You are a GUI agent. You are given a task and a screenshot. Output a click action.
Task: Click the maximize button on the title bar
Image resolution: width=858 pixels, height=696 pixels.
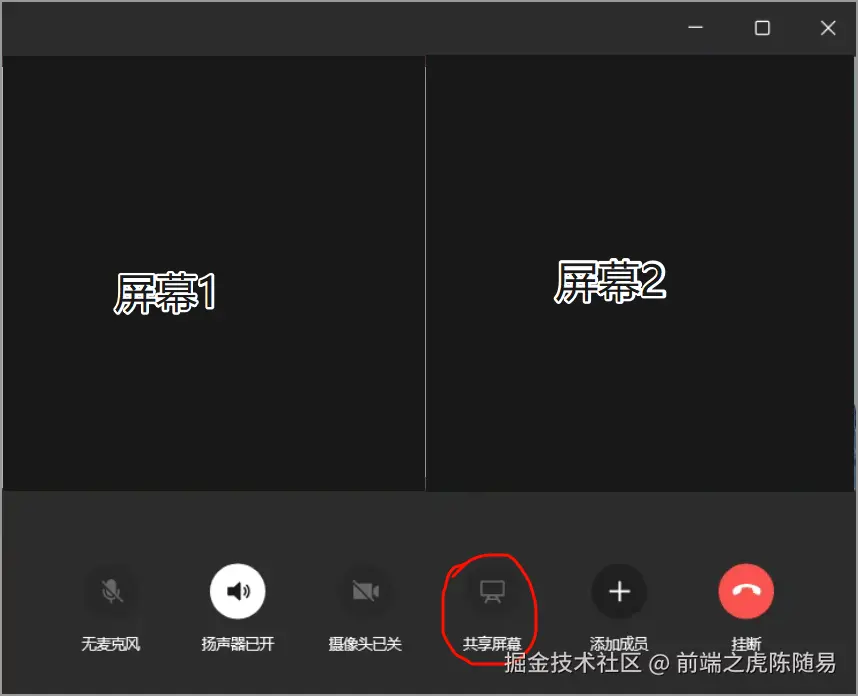762,28
